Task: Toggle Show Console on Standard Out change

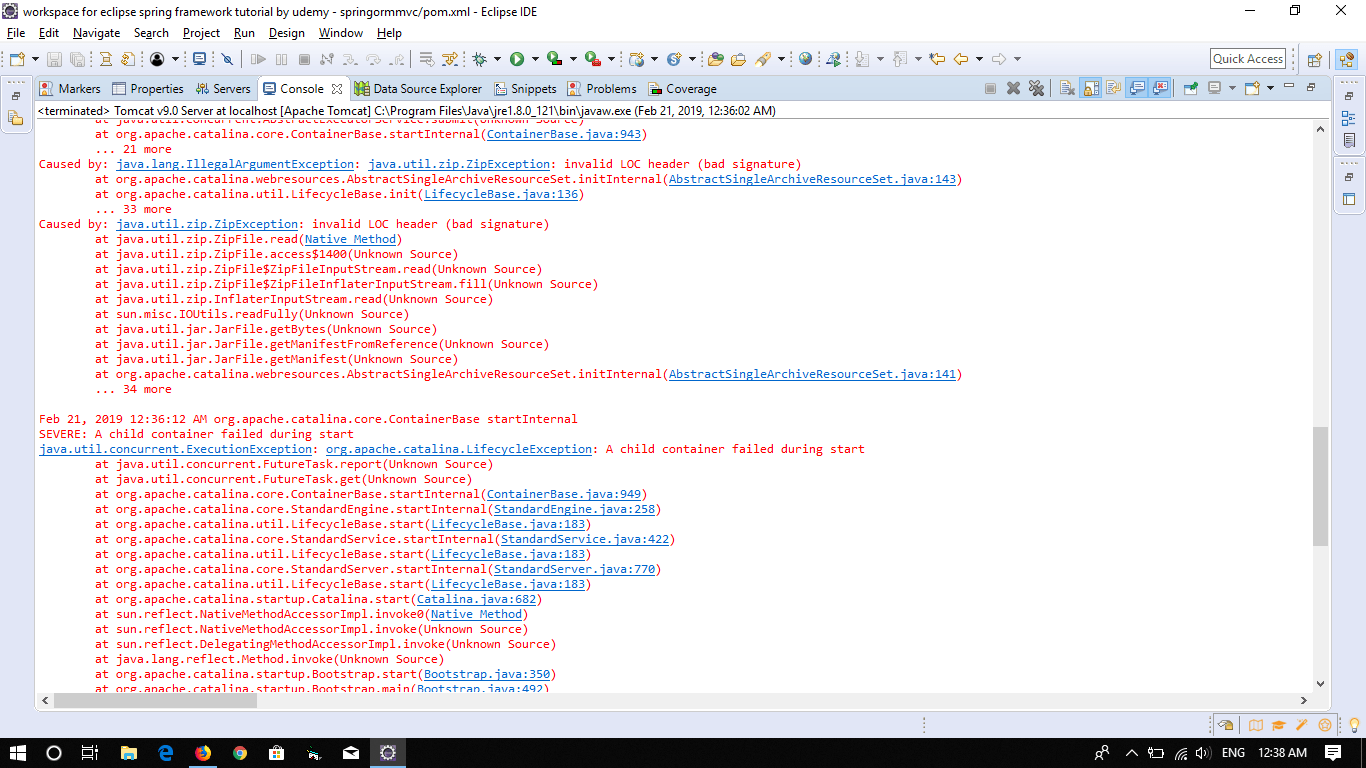Action: coord(1137,88)
